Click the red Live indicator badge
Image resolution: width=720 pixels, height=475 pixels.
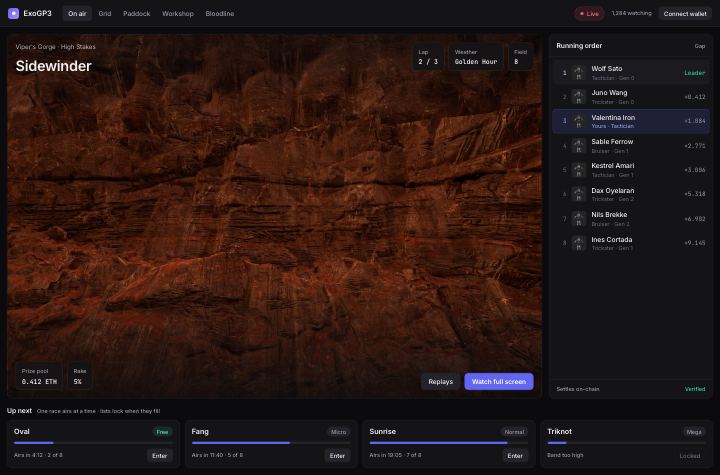tap(589, 14)
